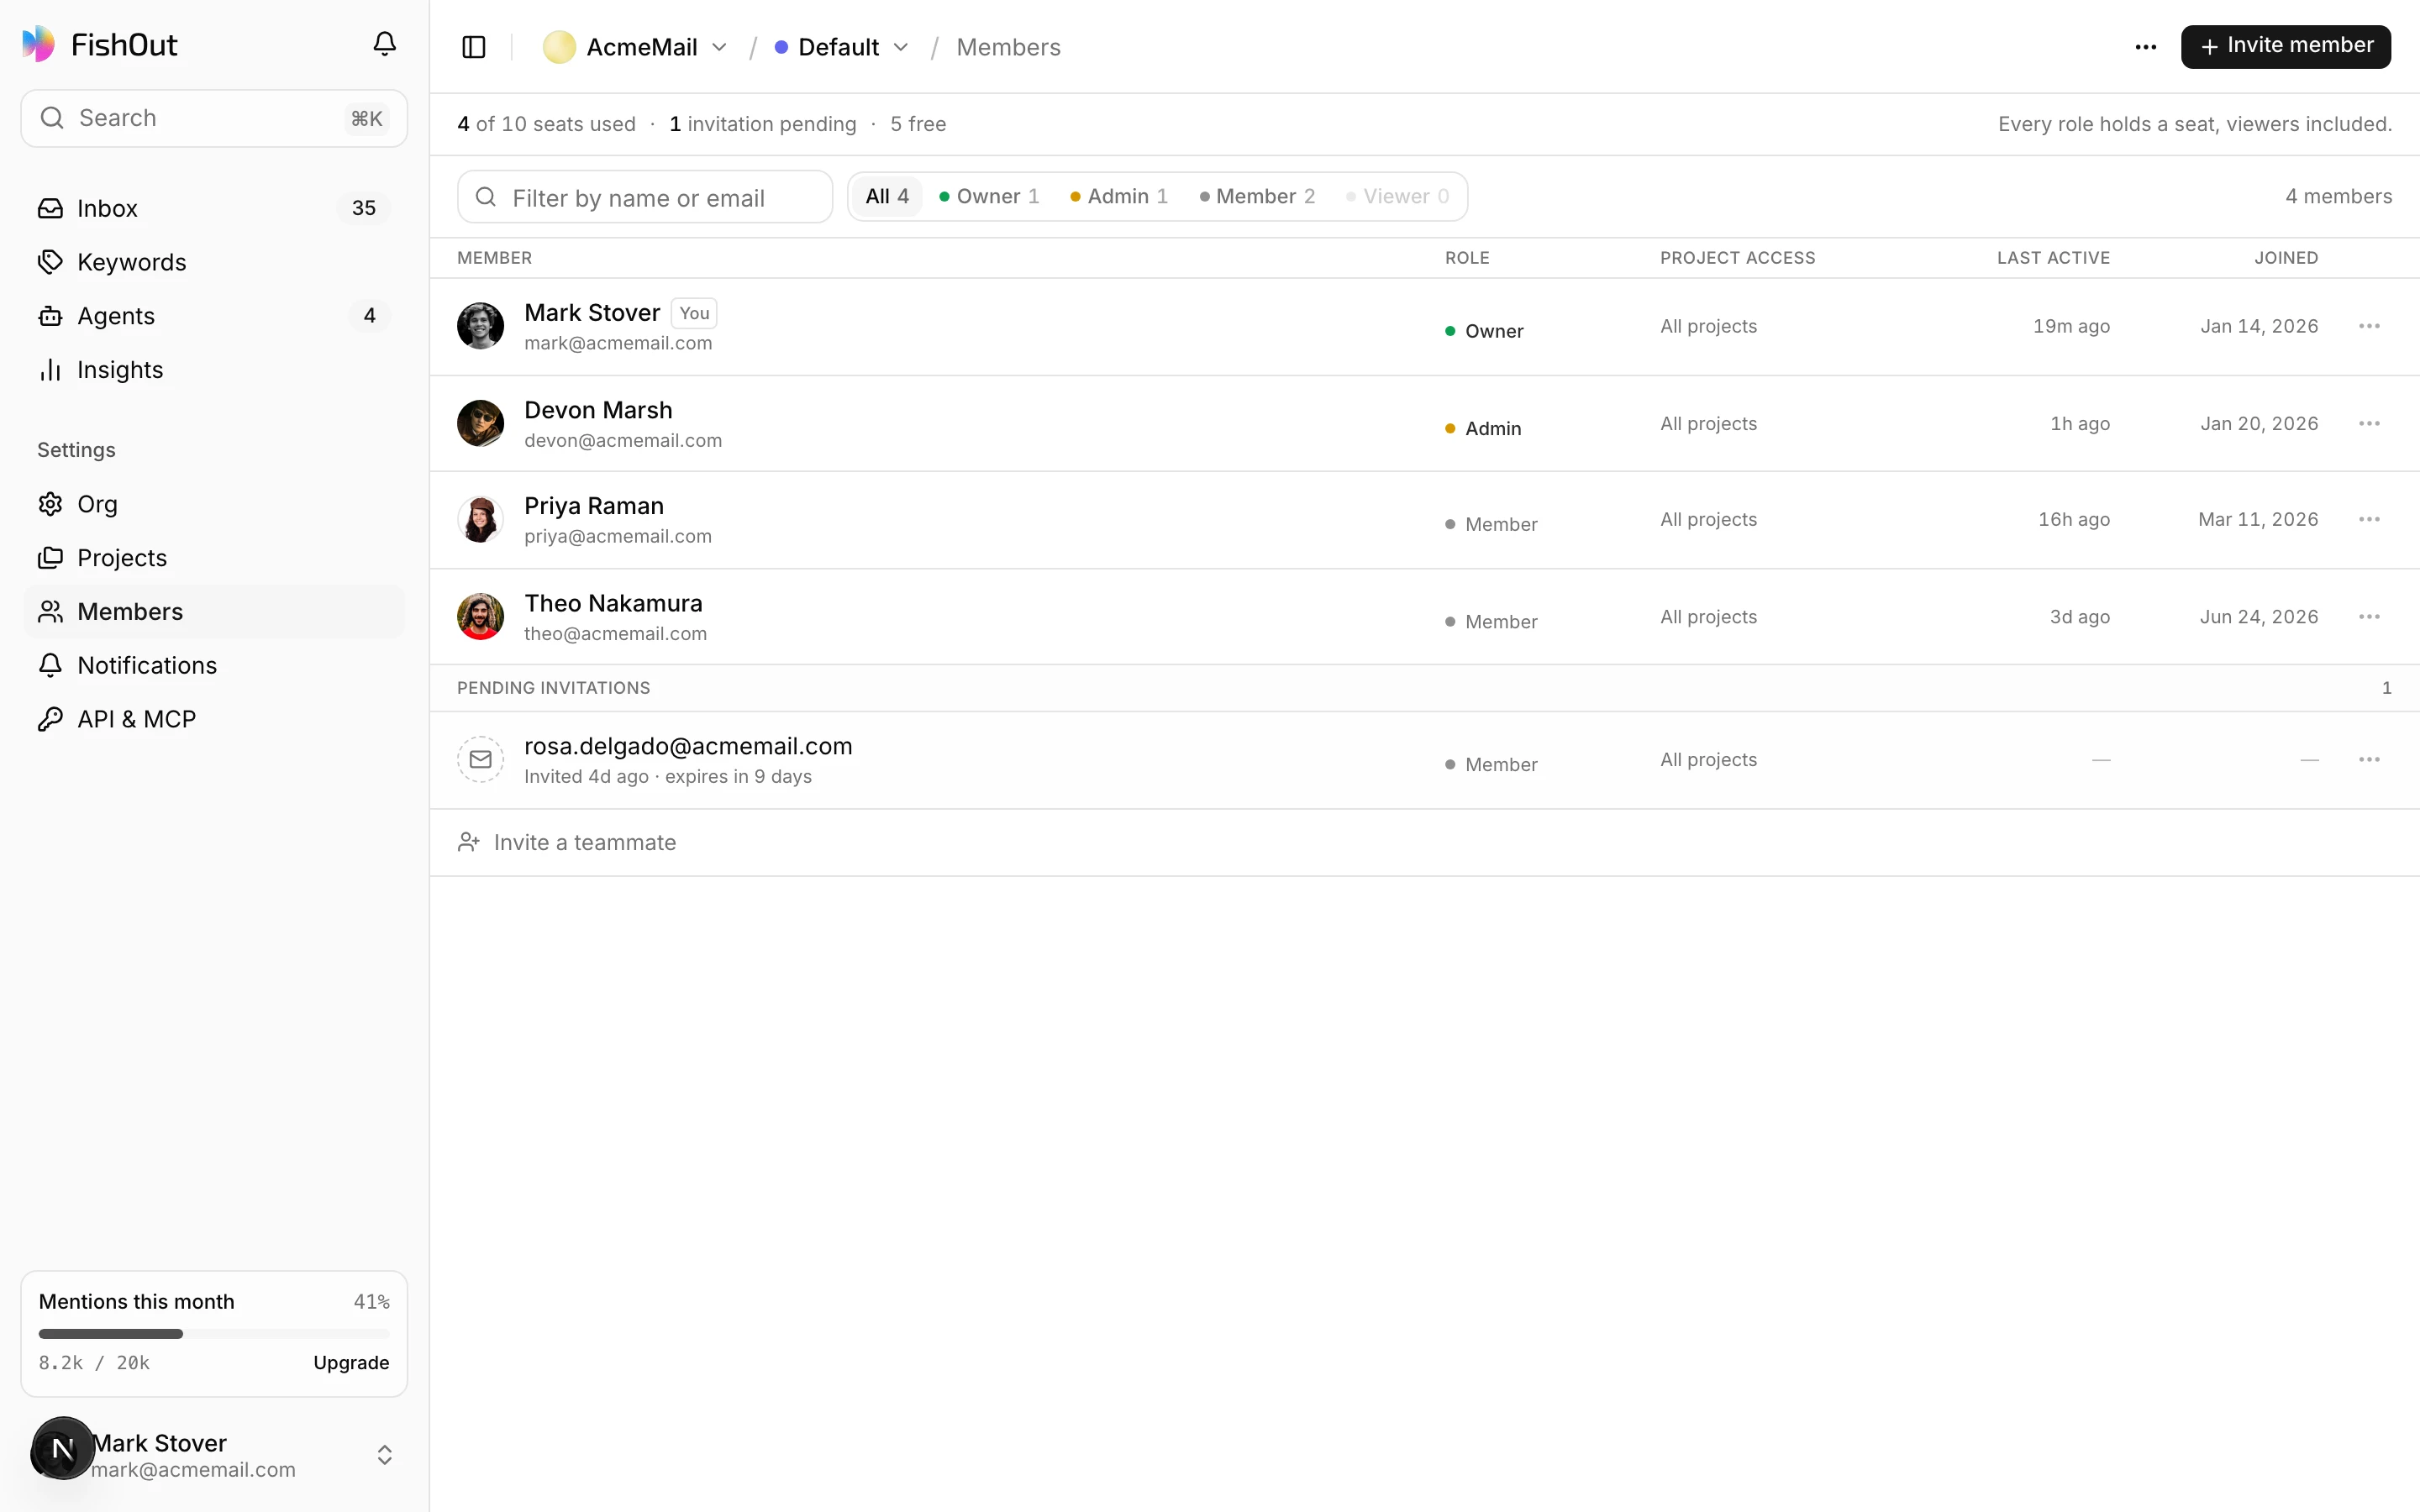This screenshot has height=1512, width=2420.
Task: Open Projects settings
Action: pos(214,558)
